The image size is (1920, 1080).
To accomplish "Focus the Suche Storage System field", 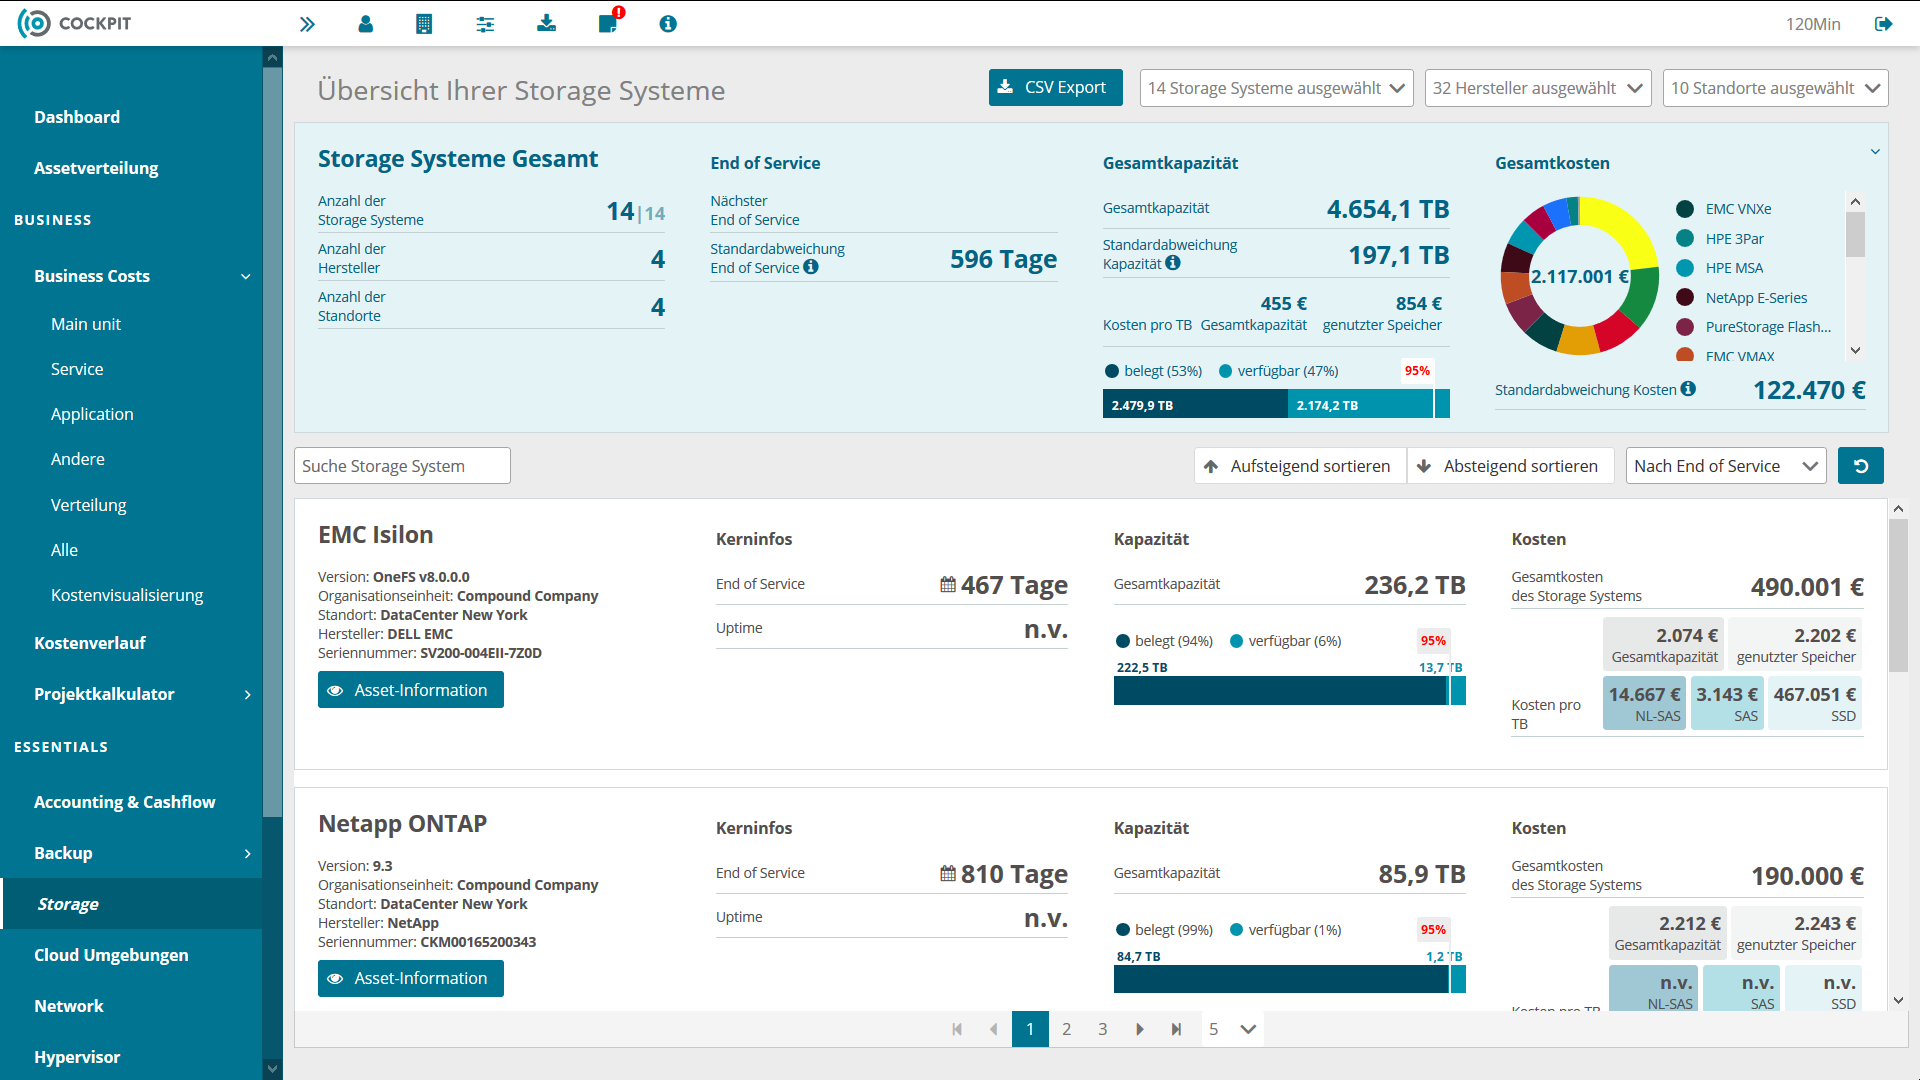I will tap(402, 466).
